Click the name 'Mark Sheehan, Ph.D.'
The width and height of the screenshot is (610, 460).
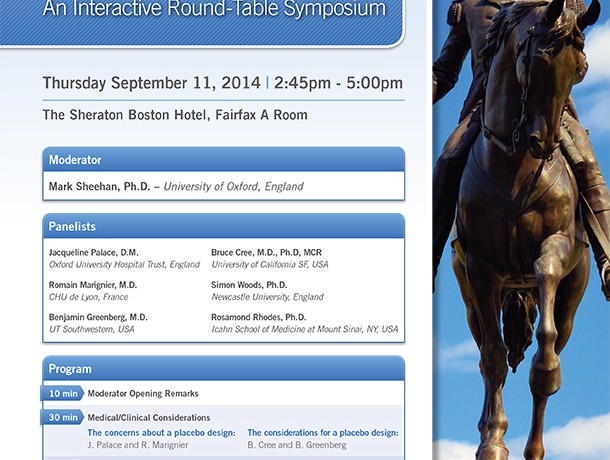[100, 186]
